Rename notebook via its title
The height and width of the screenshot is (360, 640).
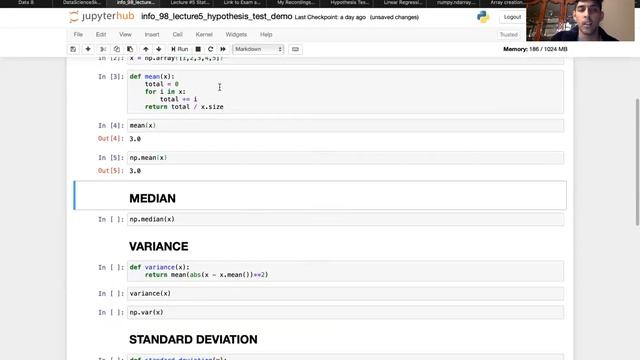(216, 17)
